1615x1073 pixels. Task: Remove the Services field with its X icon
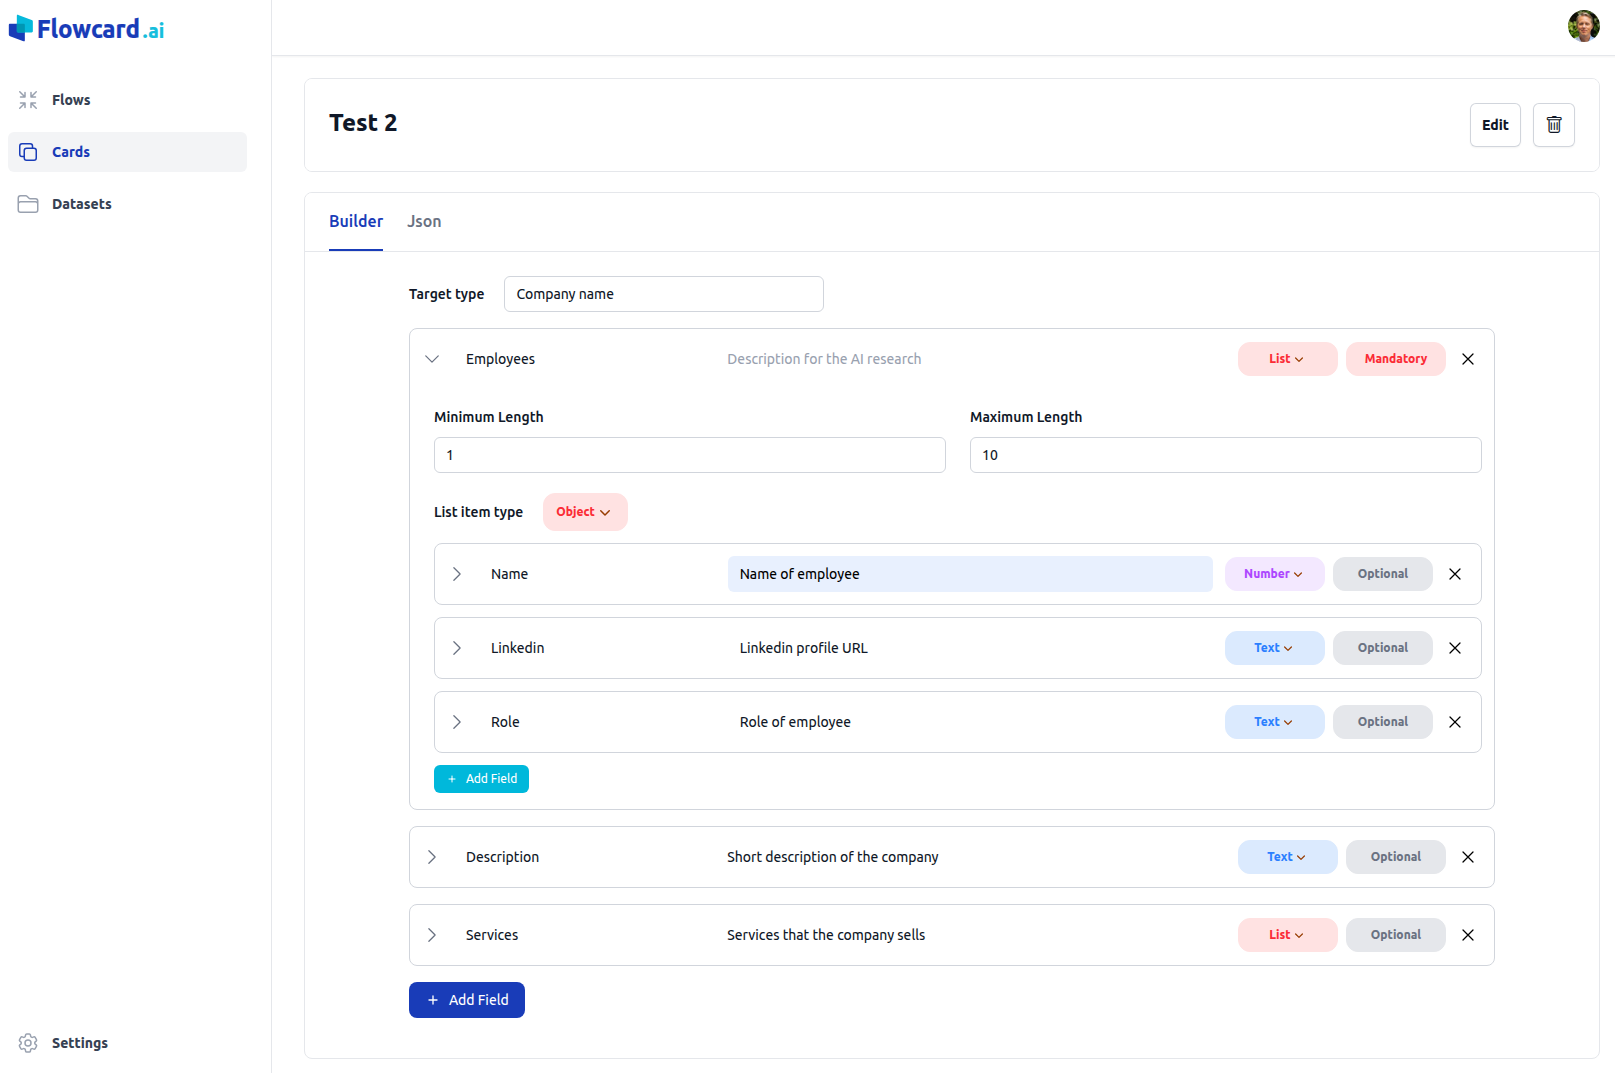(1468, 934)
